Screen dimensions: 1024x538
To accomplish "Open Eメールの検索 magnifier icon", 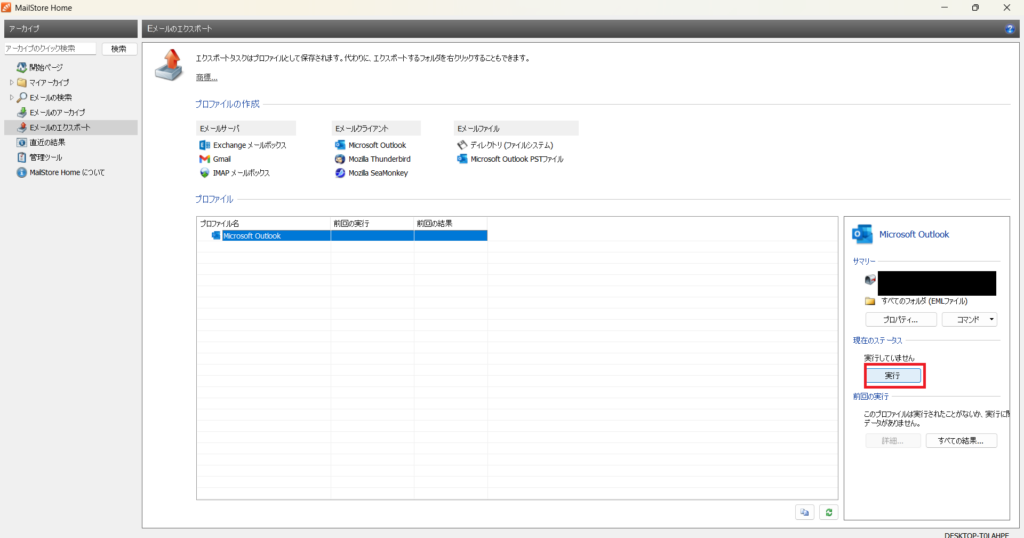I will pyautogui.click(x=22, y=97).
